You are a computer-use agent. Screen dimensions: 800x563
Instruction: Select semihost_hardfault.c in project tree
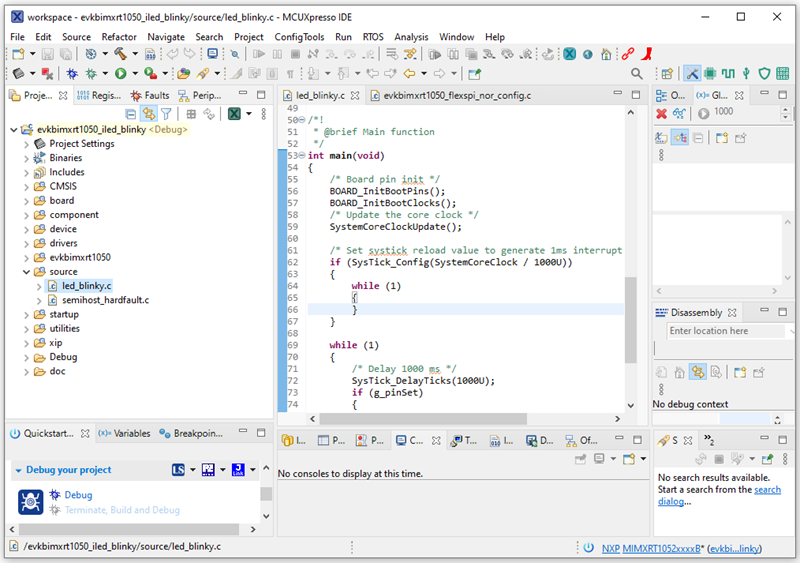[106, 300]
